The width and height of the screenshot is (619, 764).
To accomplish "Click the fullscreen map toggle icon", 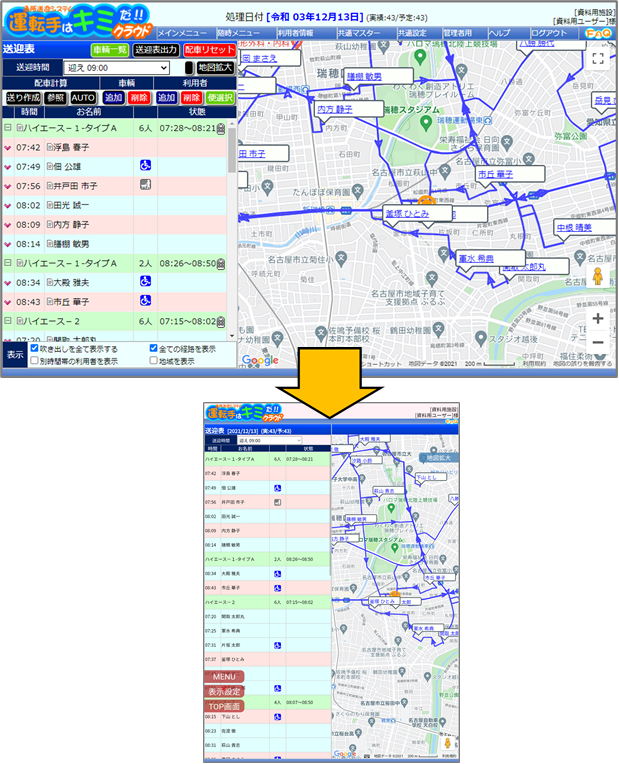I will (x=598, y=59).
